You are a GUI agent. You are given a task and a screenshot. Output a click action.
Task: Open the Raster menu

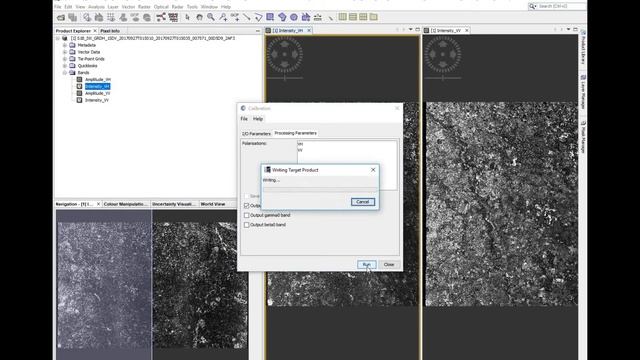pos(144,7)
